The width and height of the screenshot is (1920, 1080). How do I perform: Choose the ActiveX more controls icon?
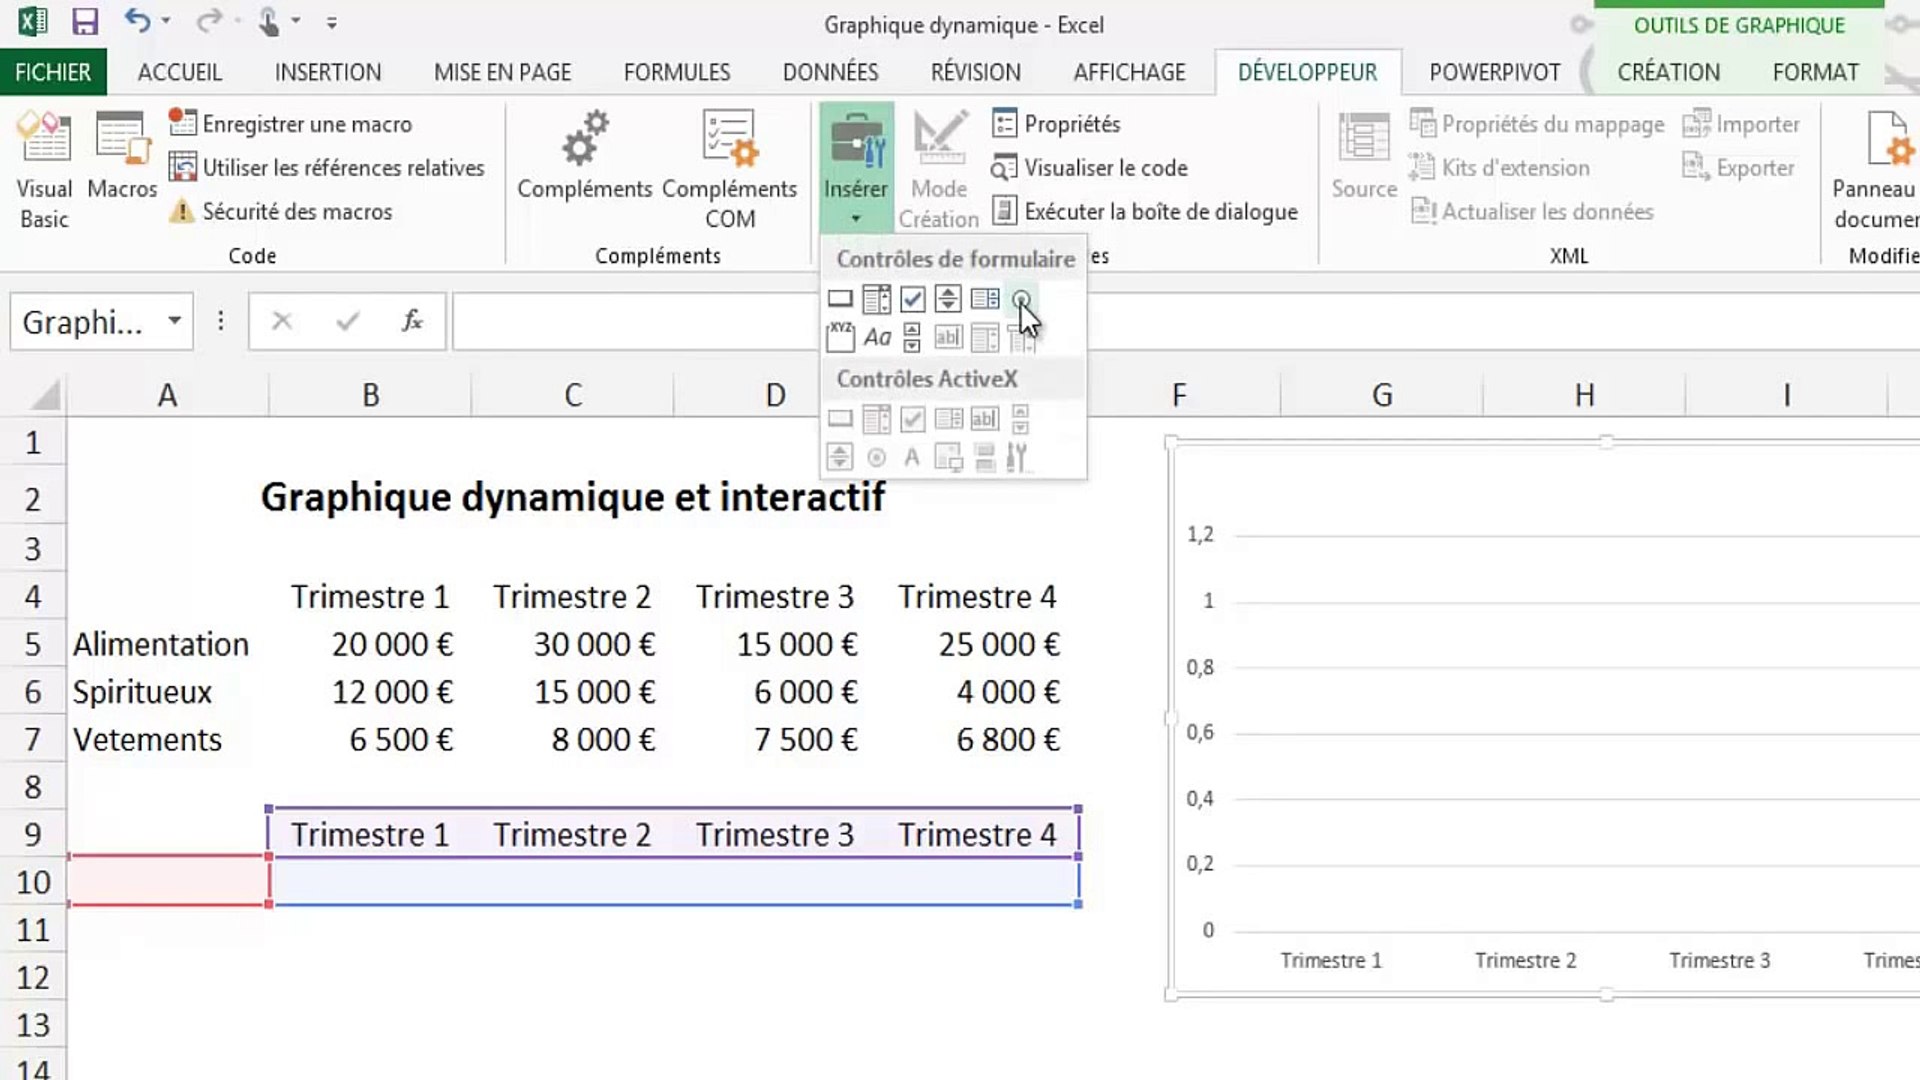(1017, 458)
